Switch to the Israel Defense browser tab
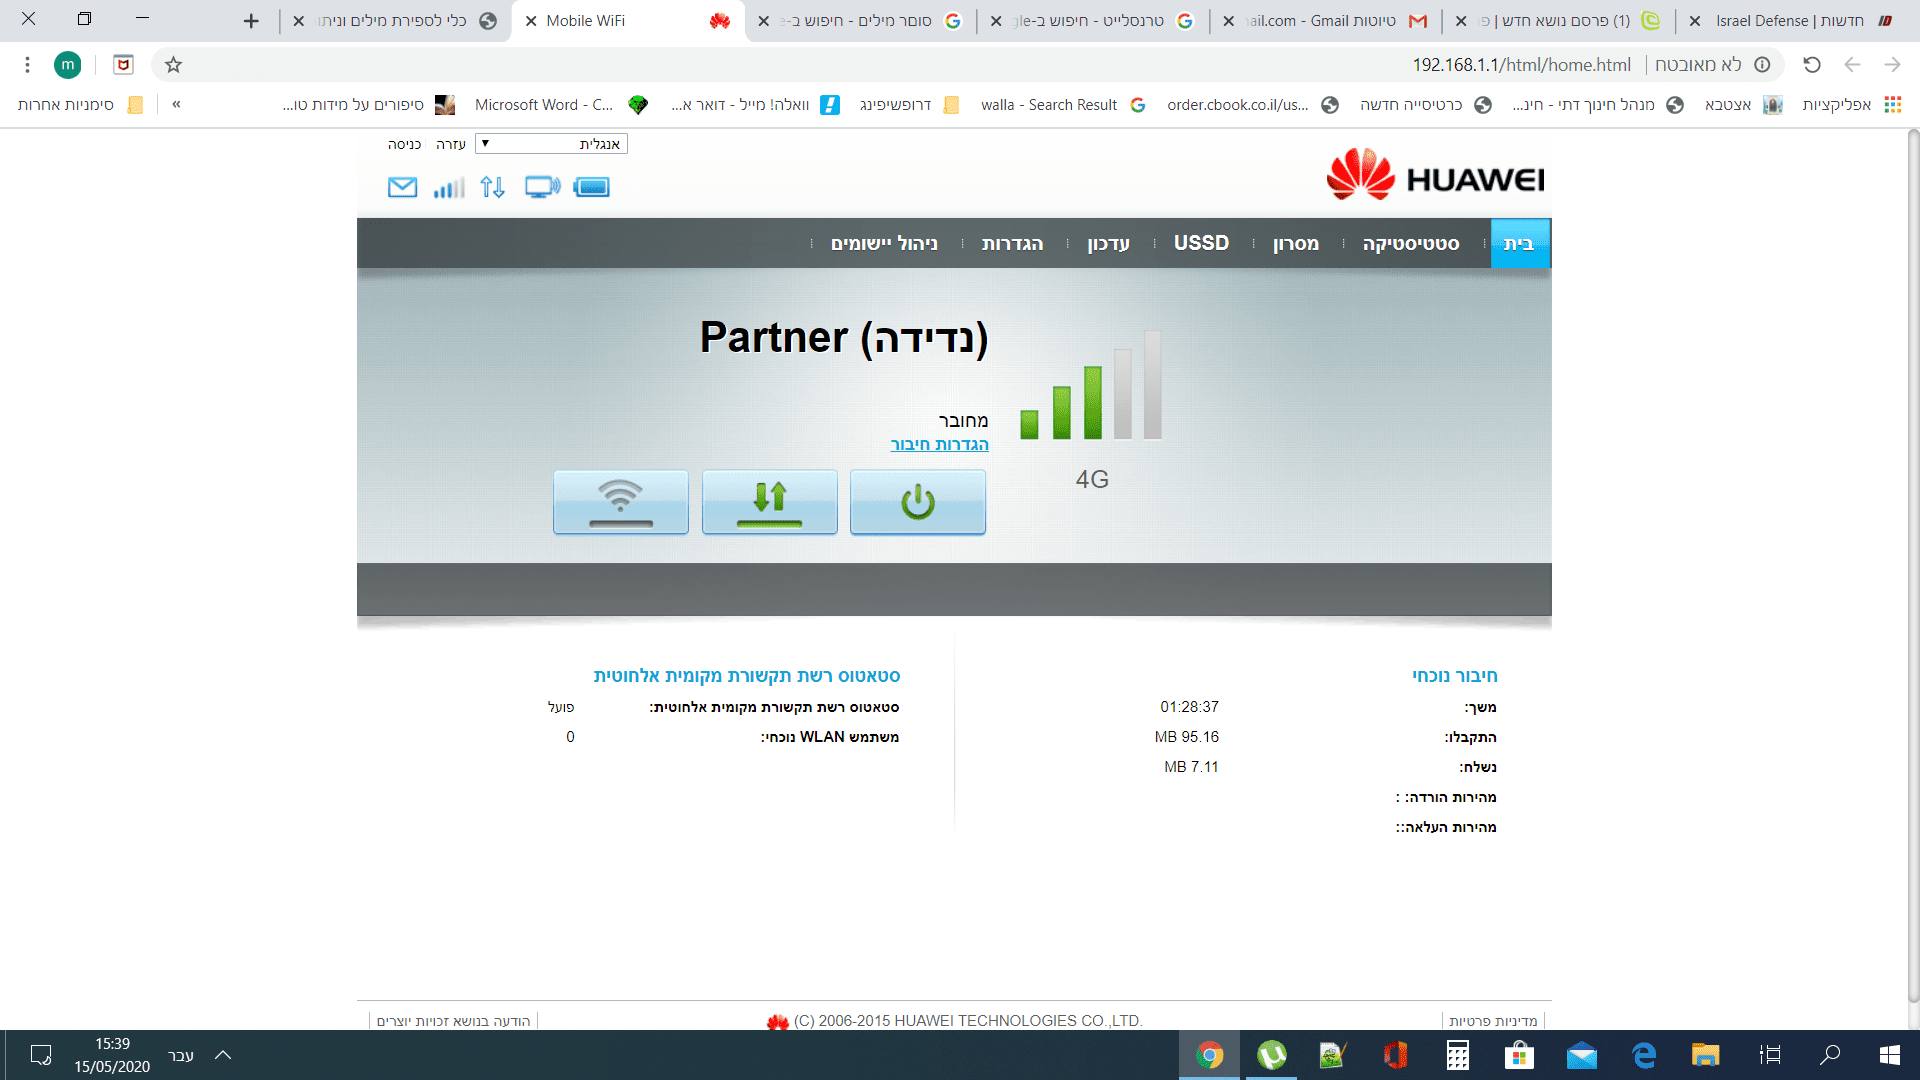This screenshot has width=1920, height=1080. pos(1788,21)
